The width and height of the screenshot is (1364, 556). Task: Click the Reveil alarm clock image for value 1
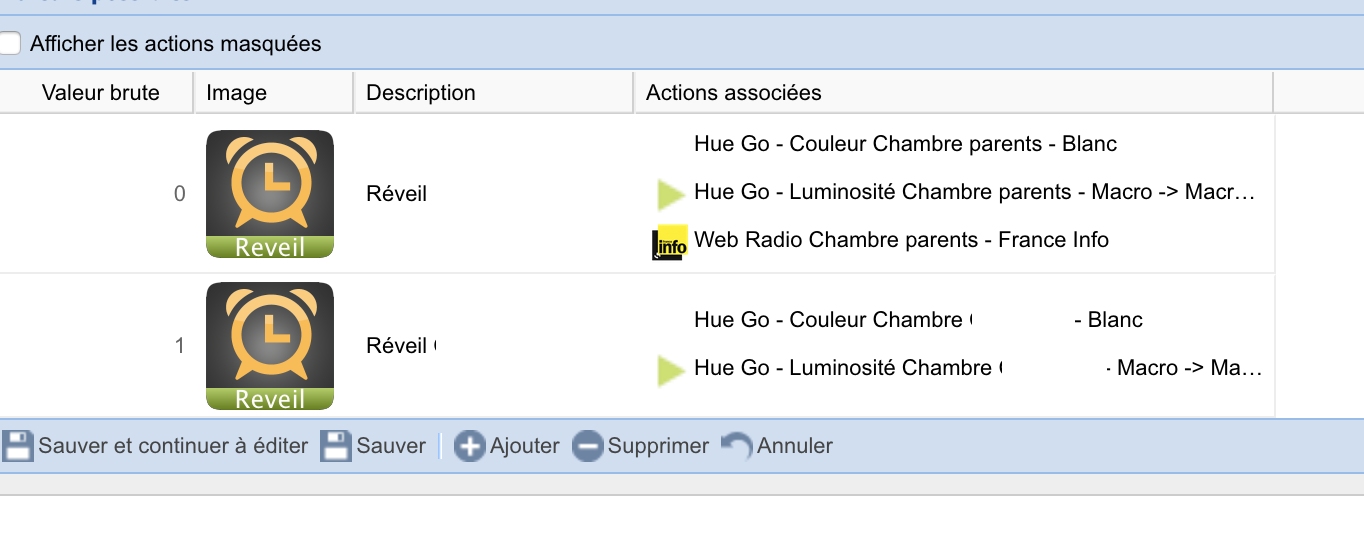(270, 346)
